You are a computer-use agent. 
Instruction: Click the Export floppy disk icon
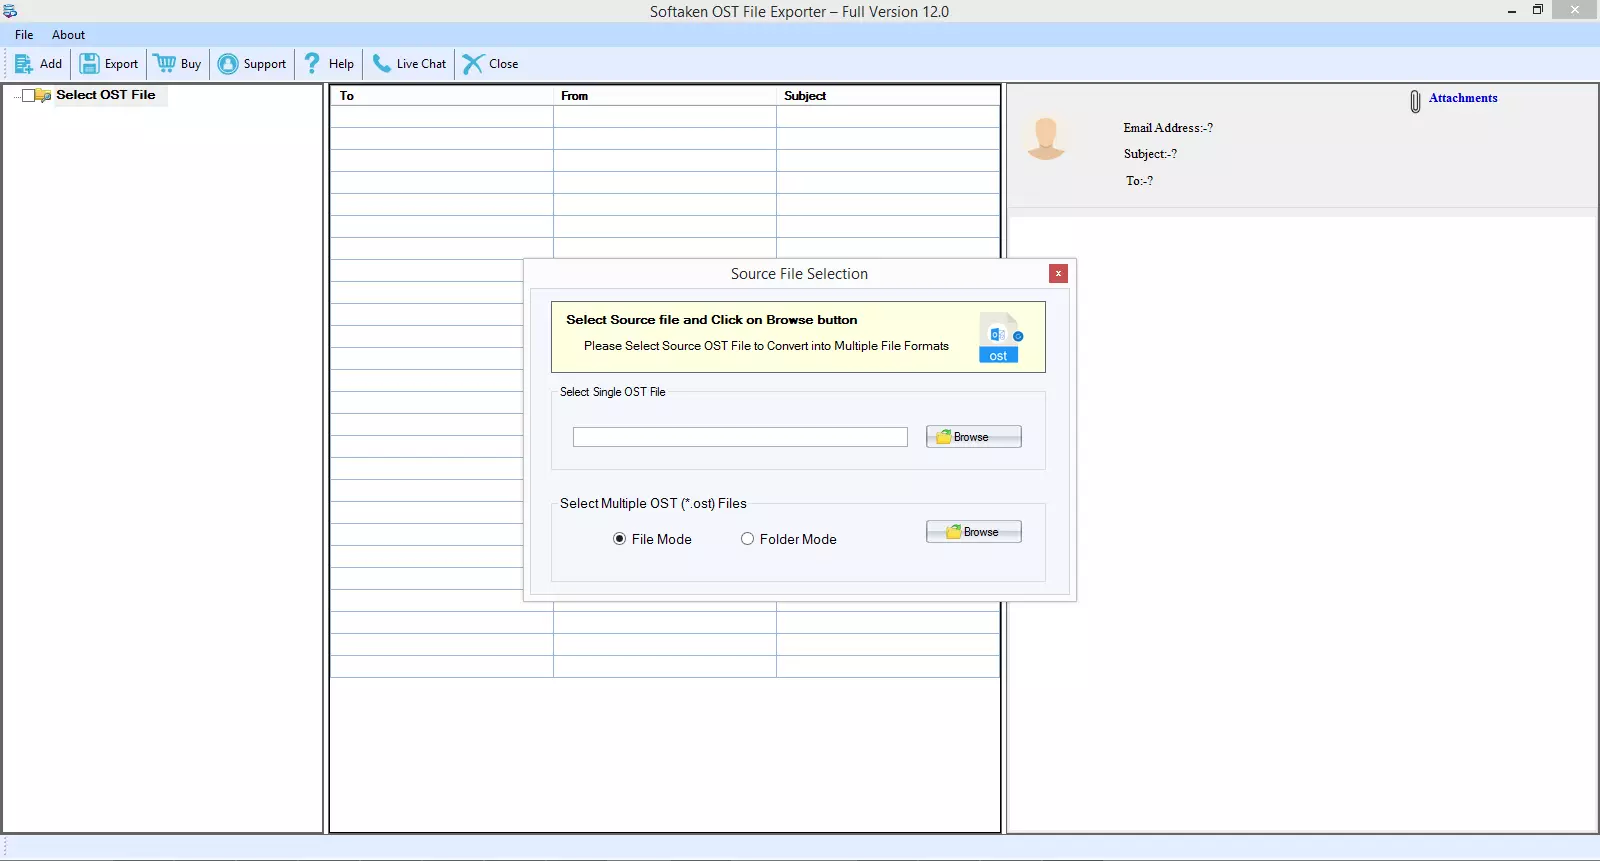click(x=89, y=64)
